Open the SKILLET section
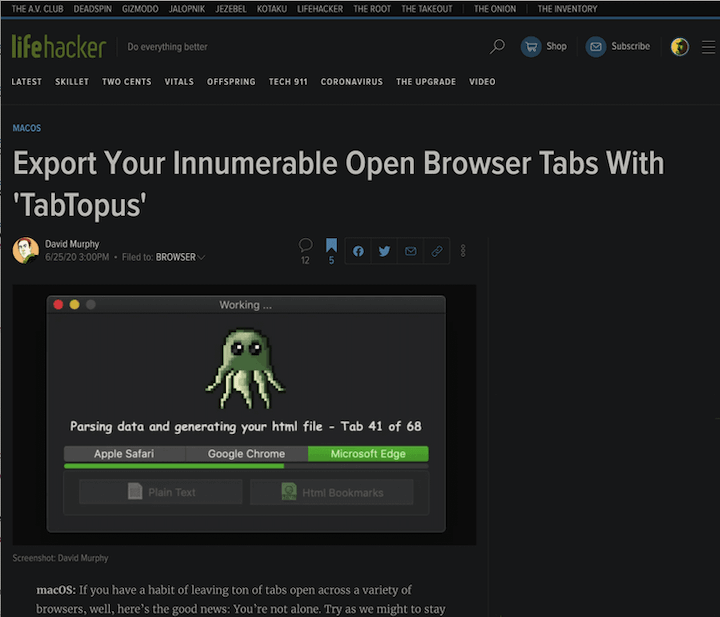This screenshot has height=617, width=720. 72,82
